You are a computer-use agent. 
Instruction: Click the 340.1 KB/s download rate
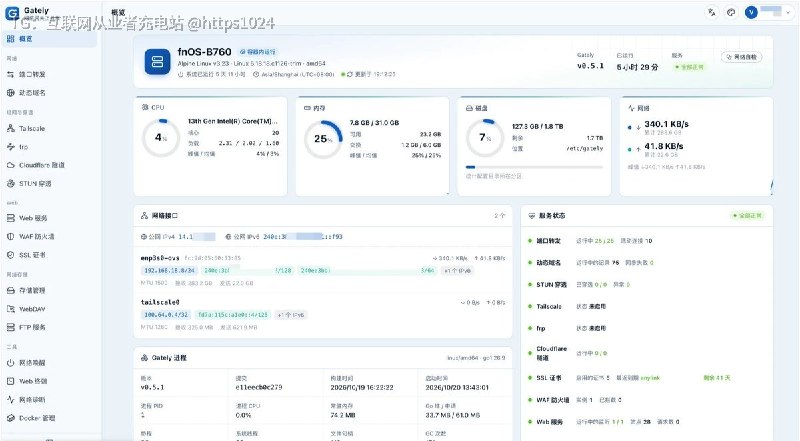tap(666, 124)
